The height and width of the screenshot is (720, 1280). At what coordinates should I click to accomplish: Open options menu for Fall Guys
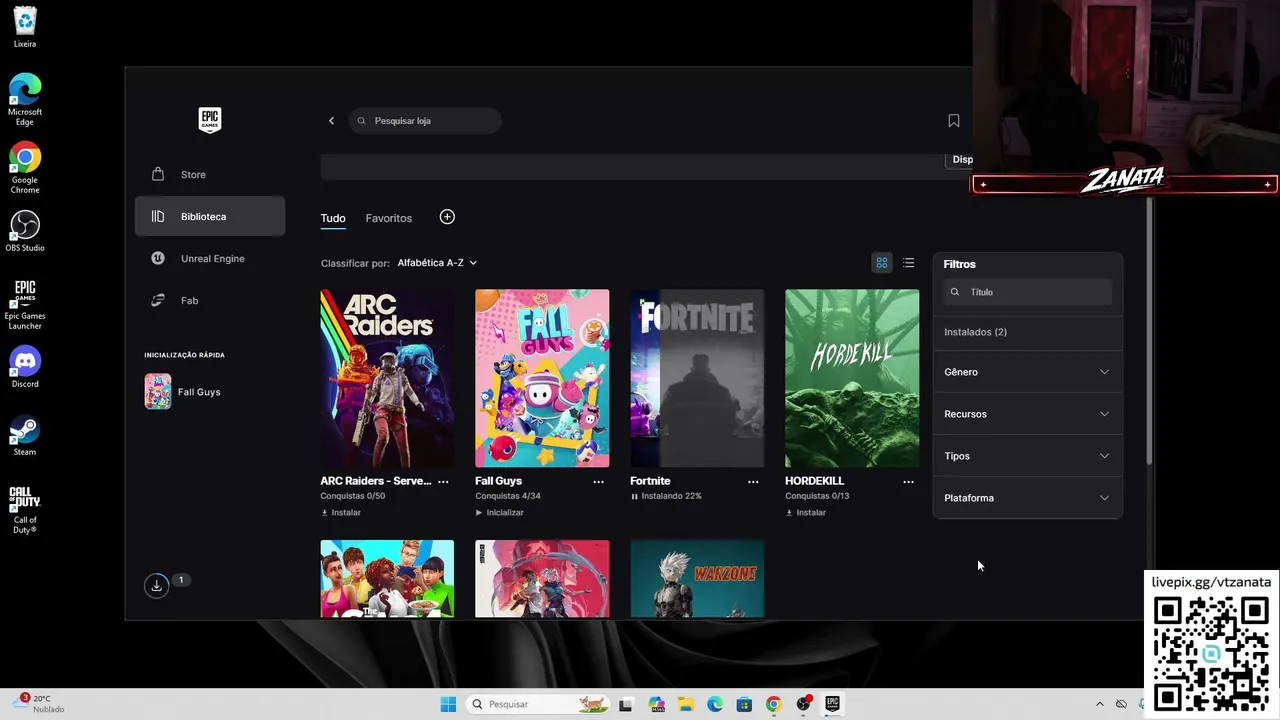[x=598, y=481]
